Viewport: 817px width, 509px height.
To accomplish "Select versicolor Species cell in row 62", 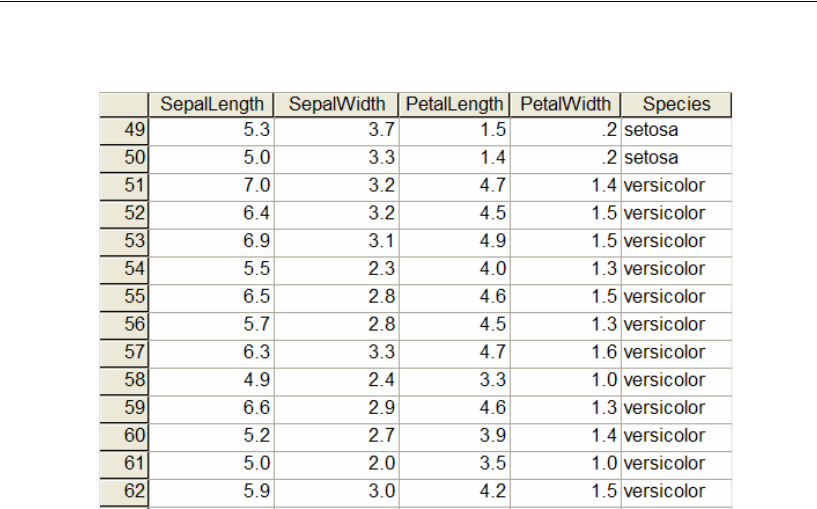I will click(x=676, y=491).
